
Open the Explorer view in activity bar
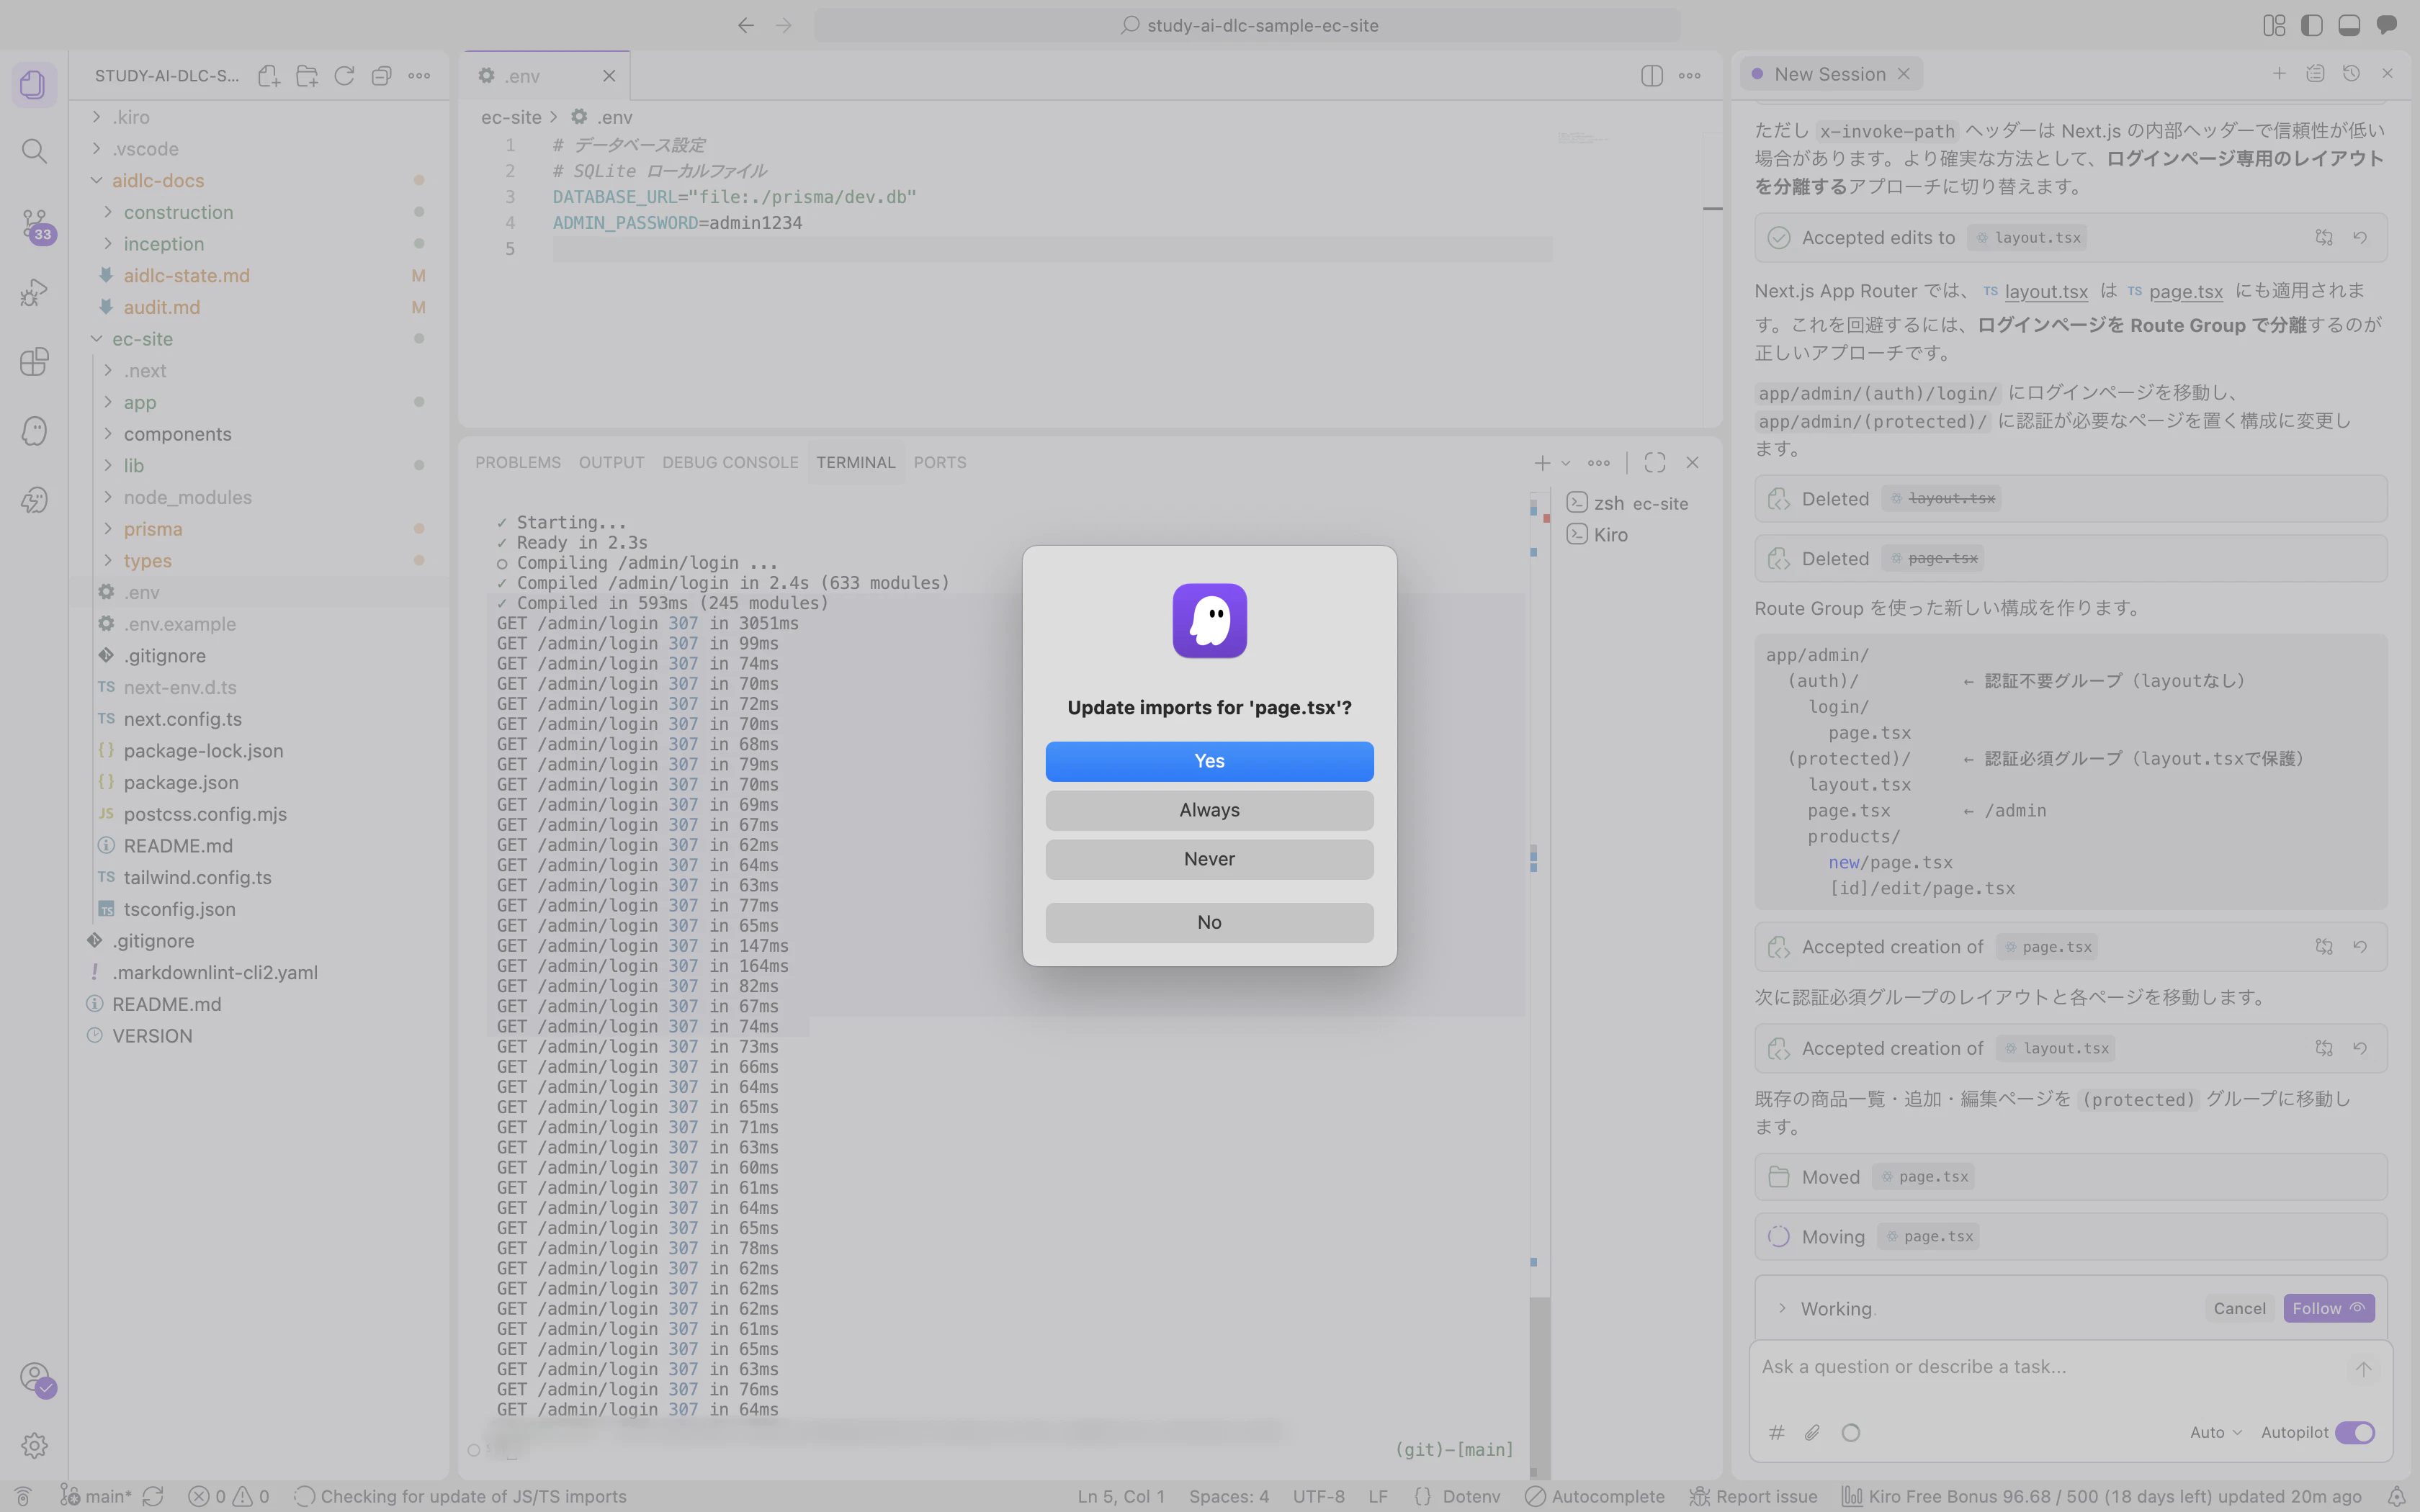pyautogui.click(x=33, y=84)
